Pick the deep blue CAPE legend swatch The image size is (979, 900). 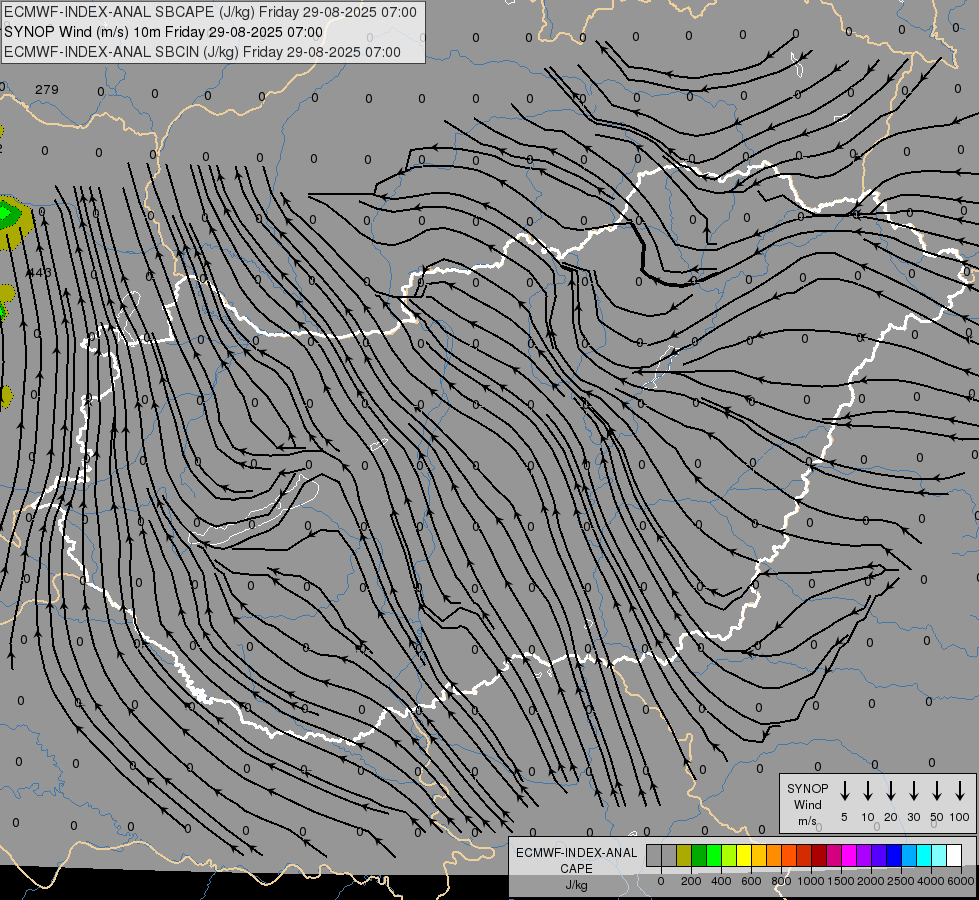coord(895,855)
